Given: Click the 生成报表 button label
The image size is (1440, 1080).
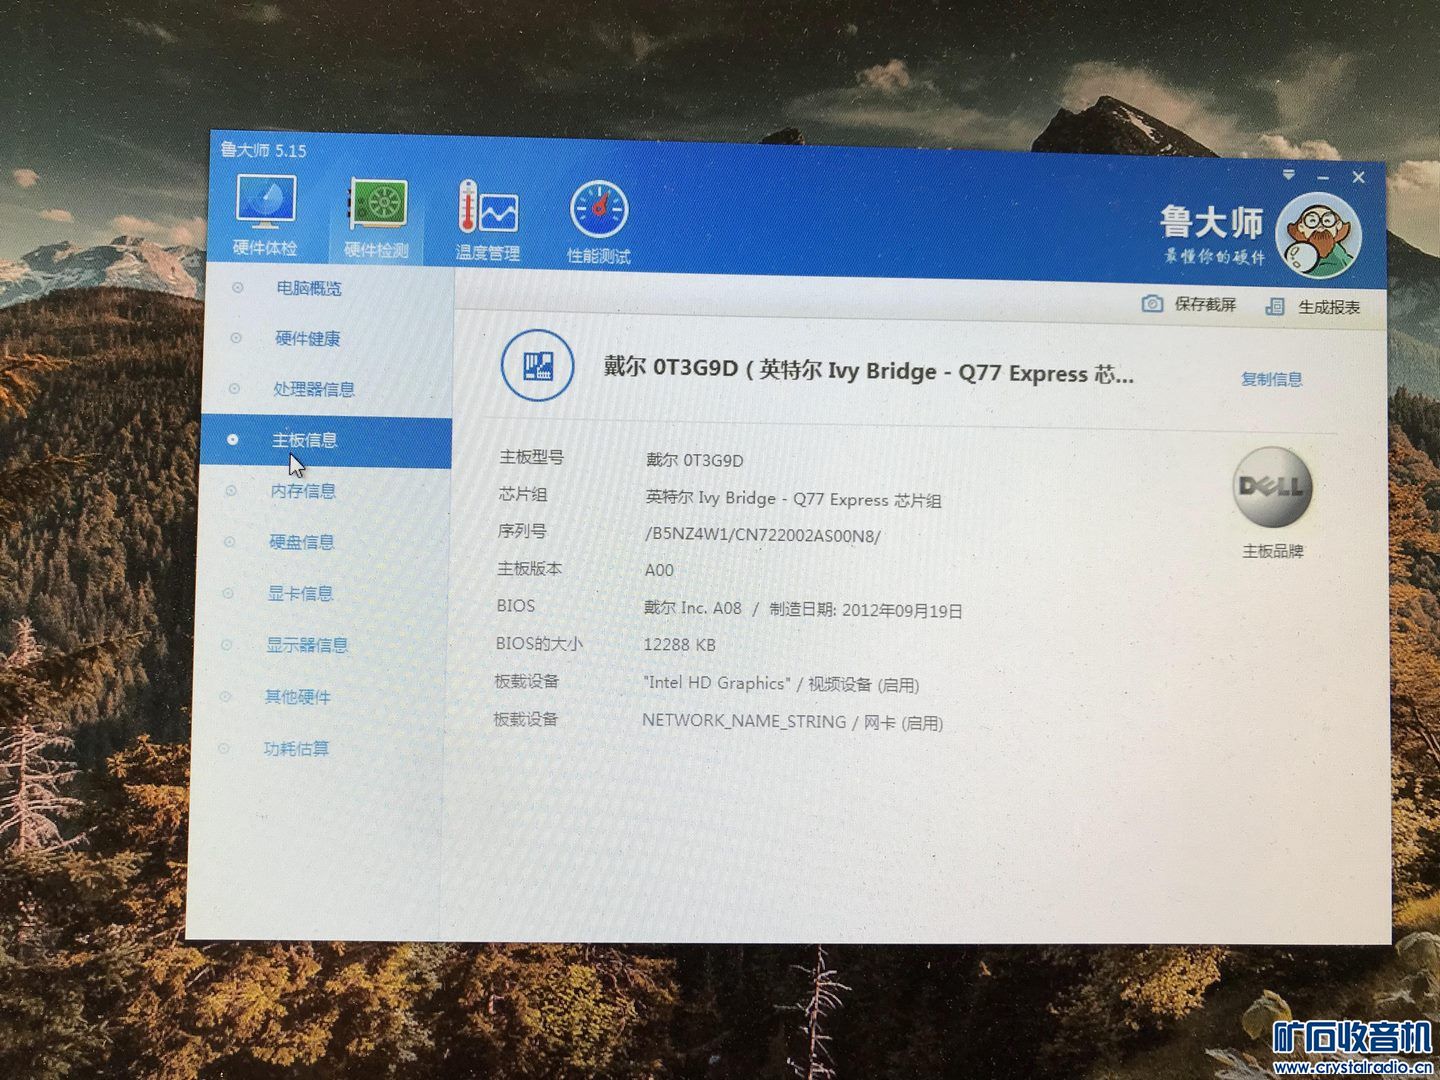Looking at the screenshot, I should point(1329,307).
